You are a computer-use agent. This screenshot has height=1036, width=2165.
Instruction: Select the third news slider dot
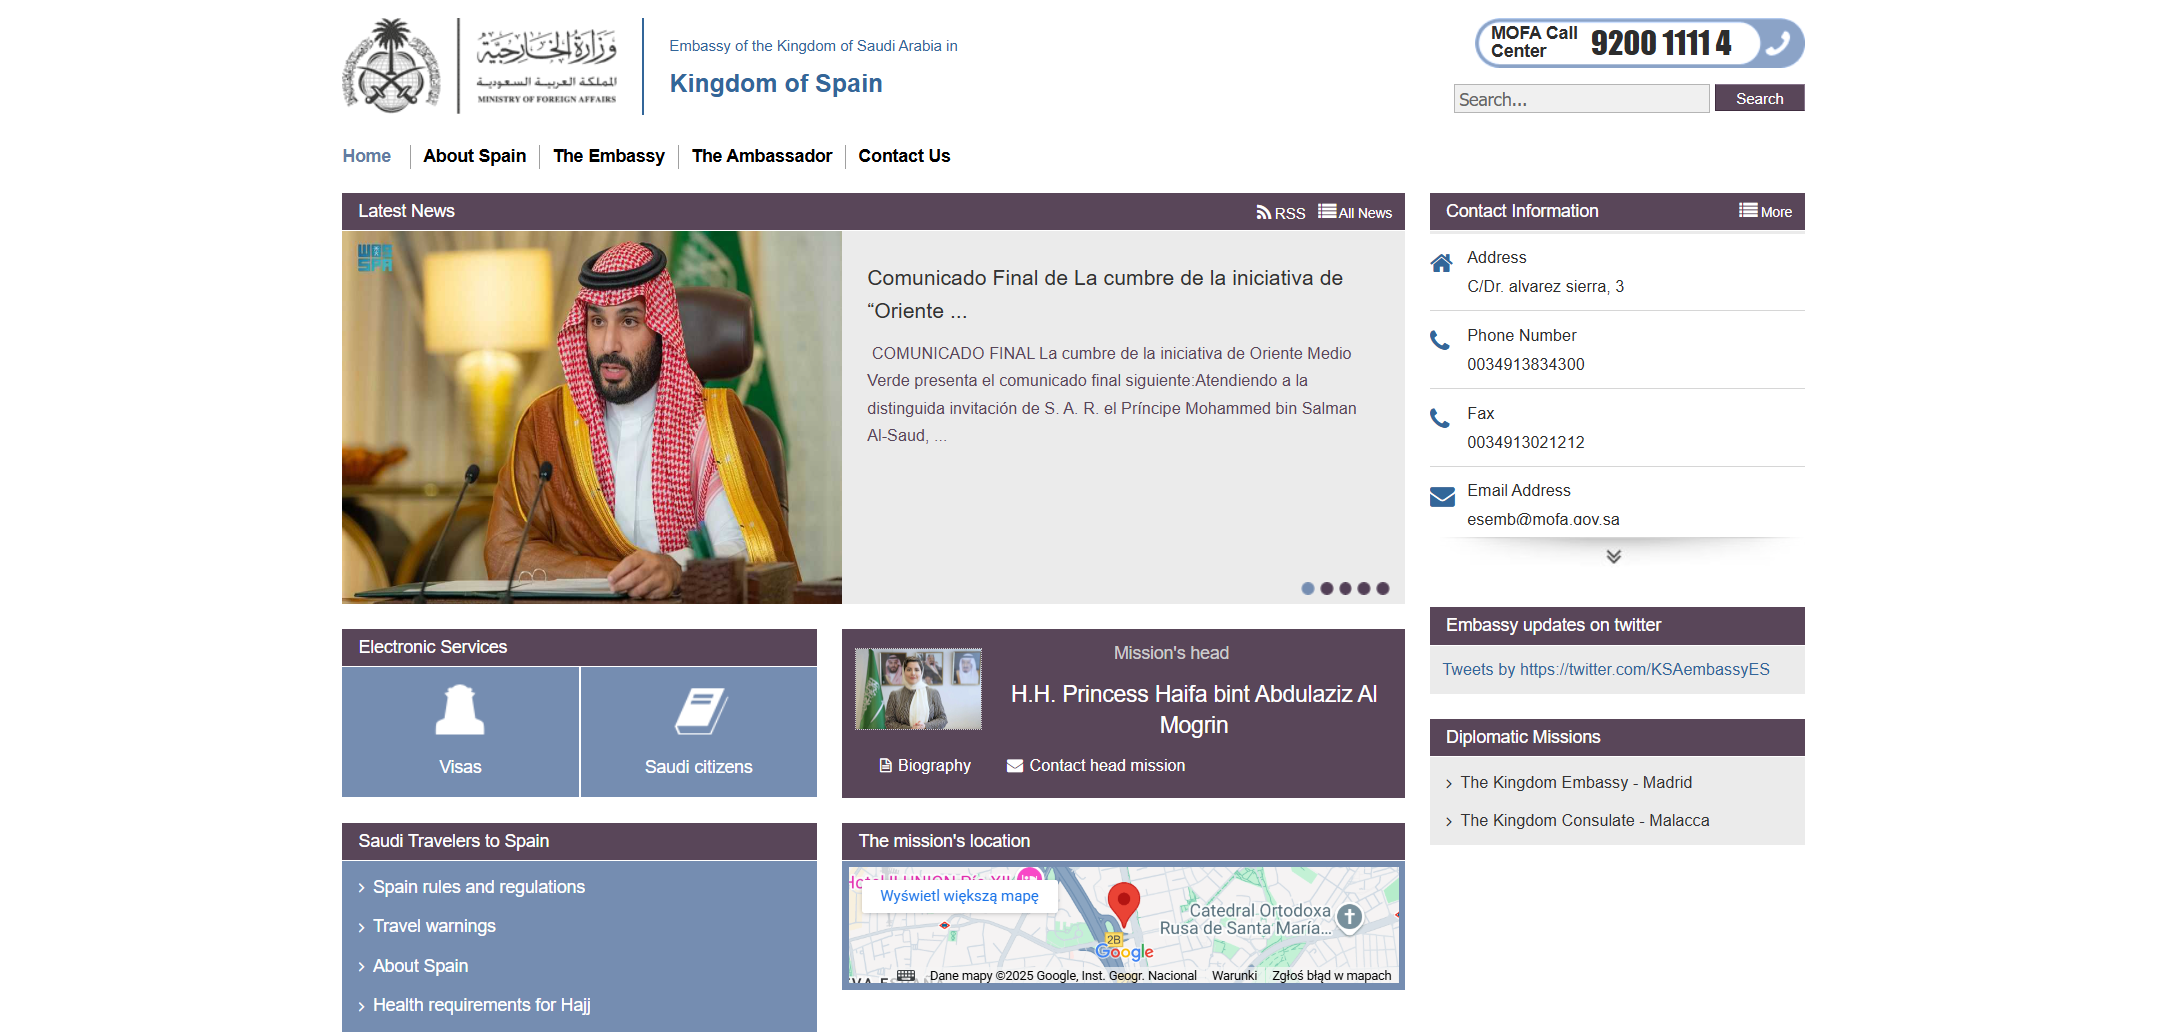click(x=1345, y=589)
